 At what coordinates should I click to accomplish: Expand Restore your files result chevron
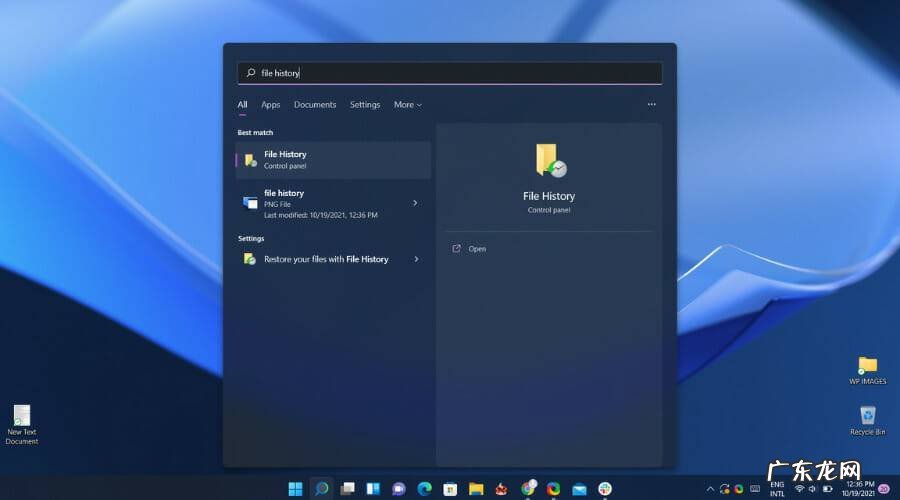(416, 259)
